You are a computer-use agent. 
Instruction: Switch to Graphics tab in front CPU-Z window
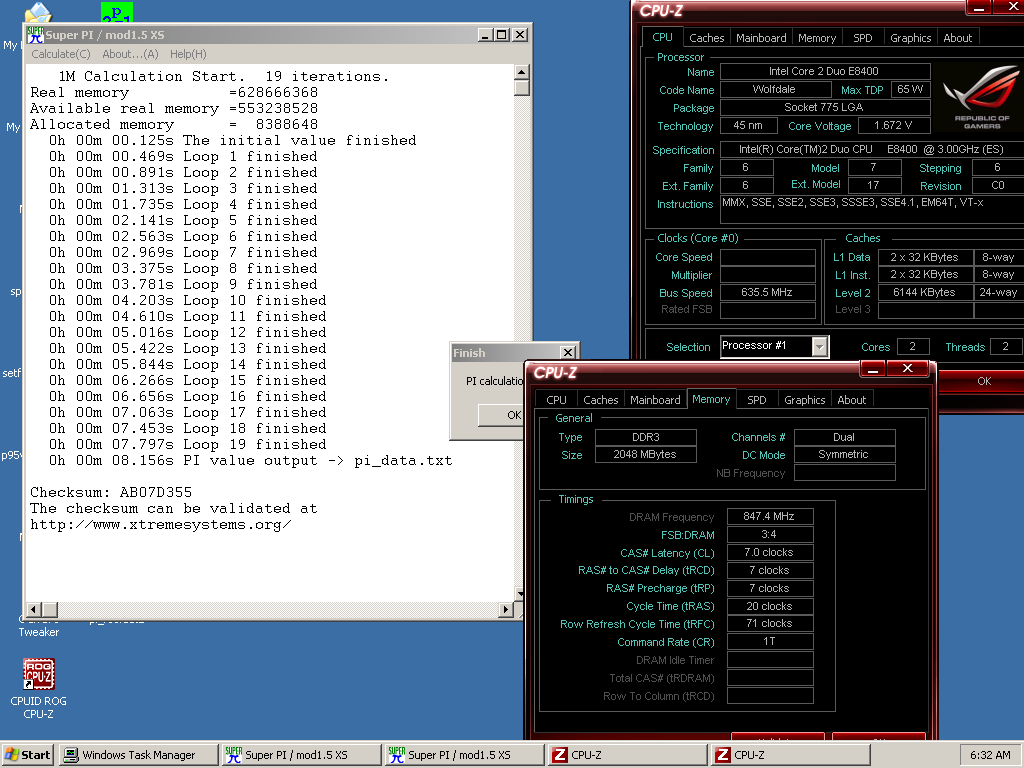click(805, 400)
